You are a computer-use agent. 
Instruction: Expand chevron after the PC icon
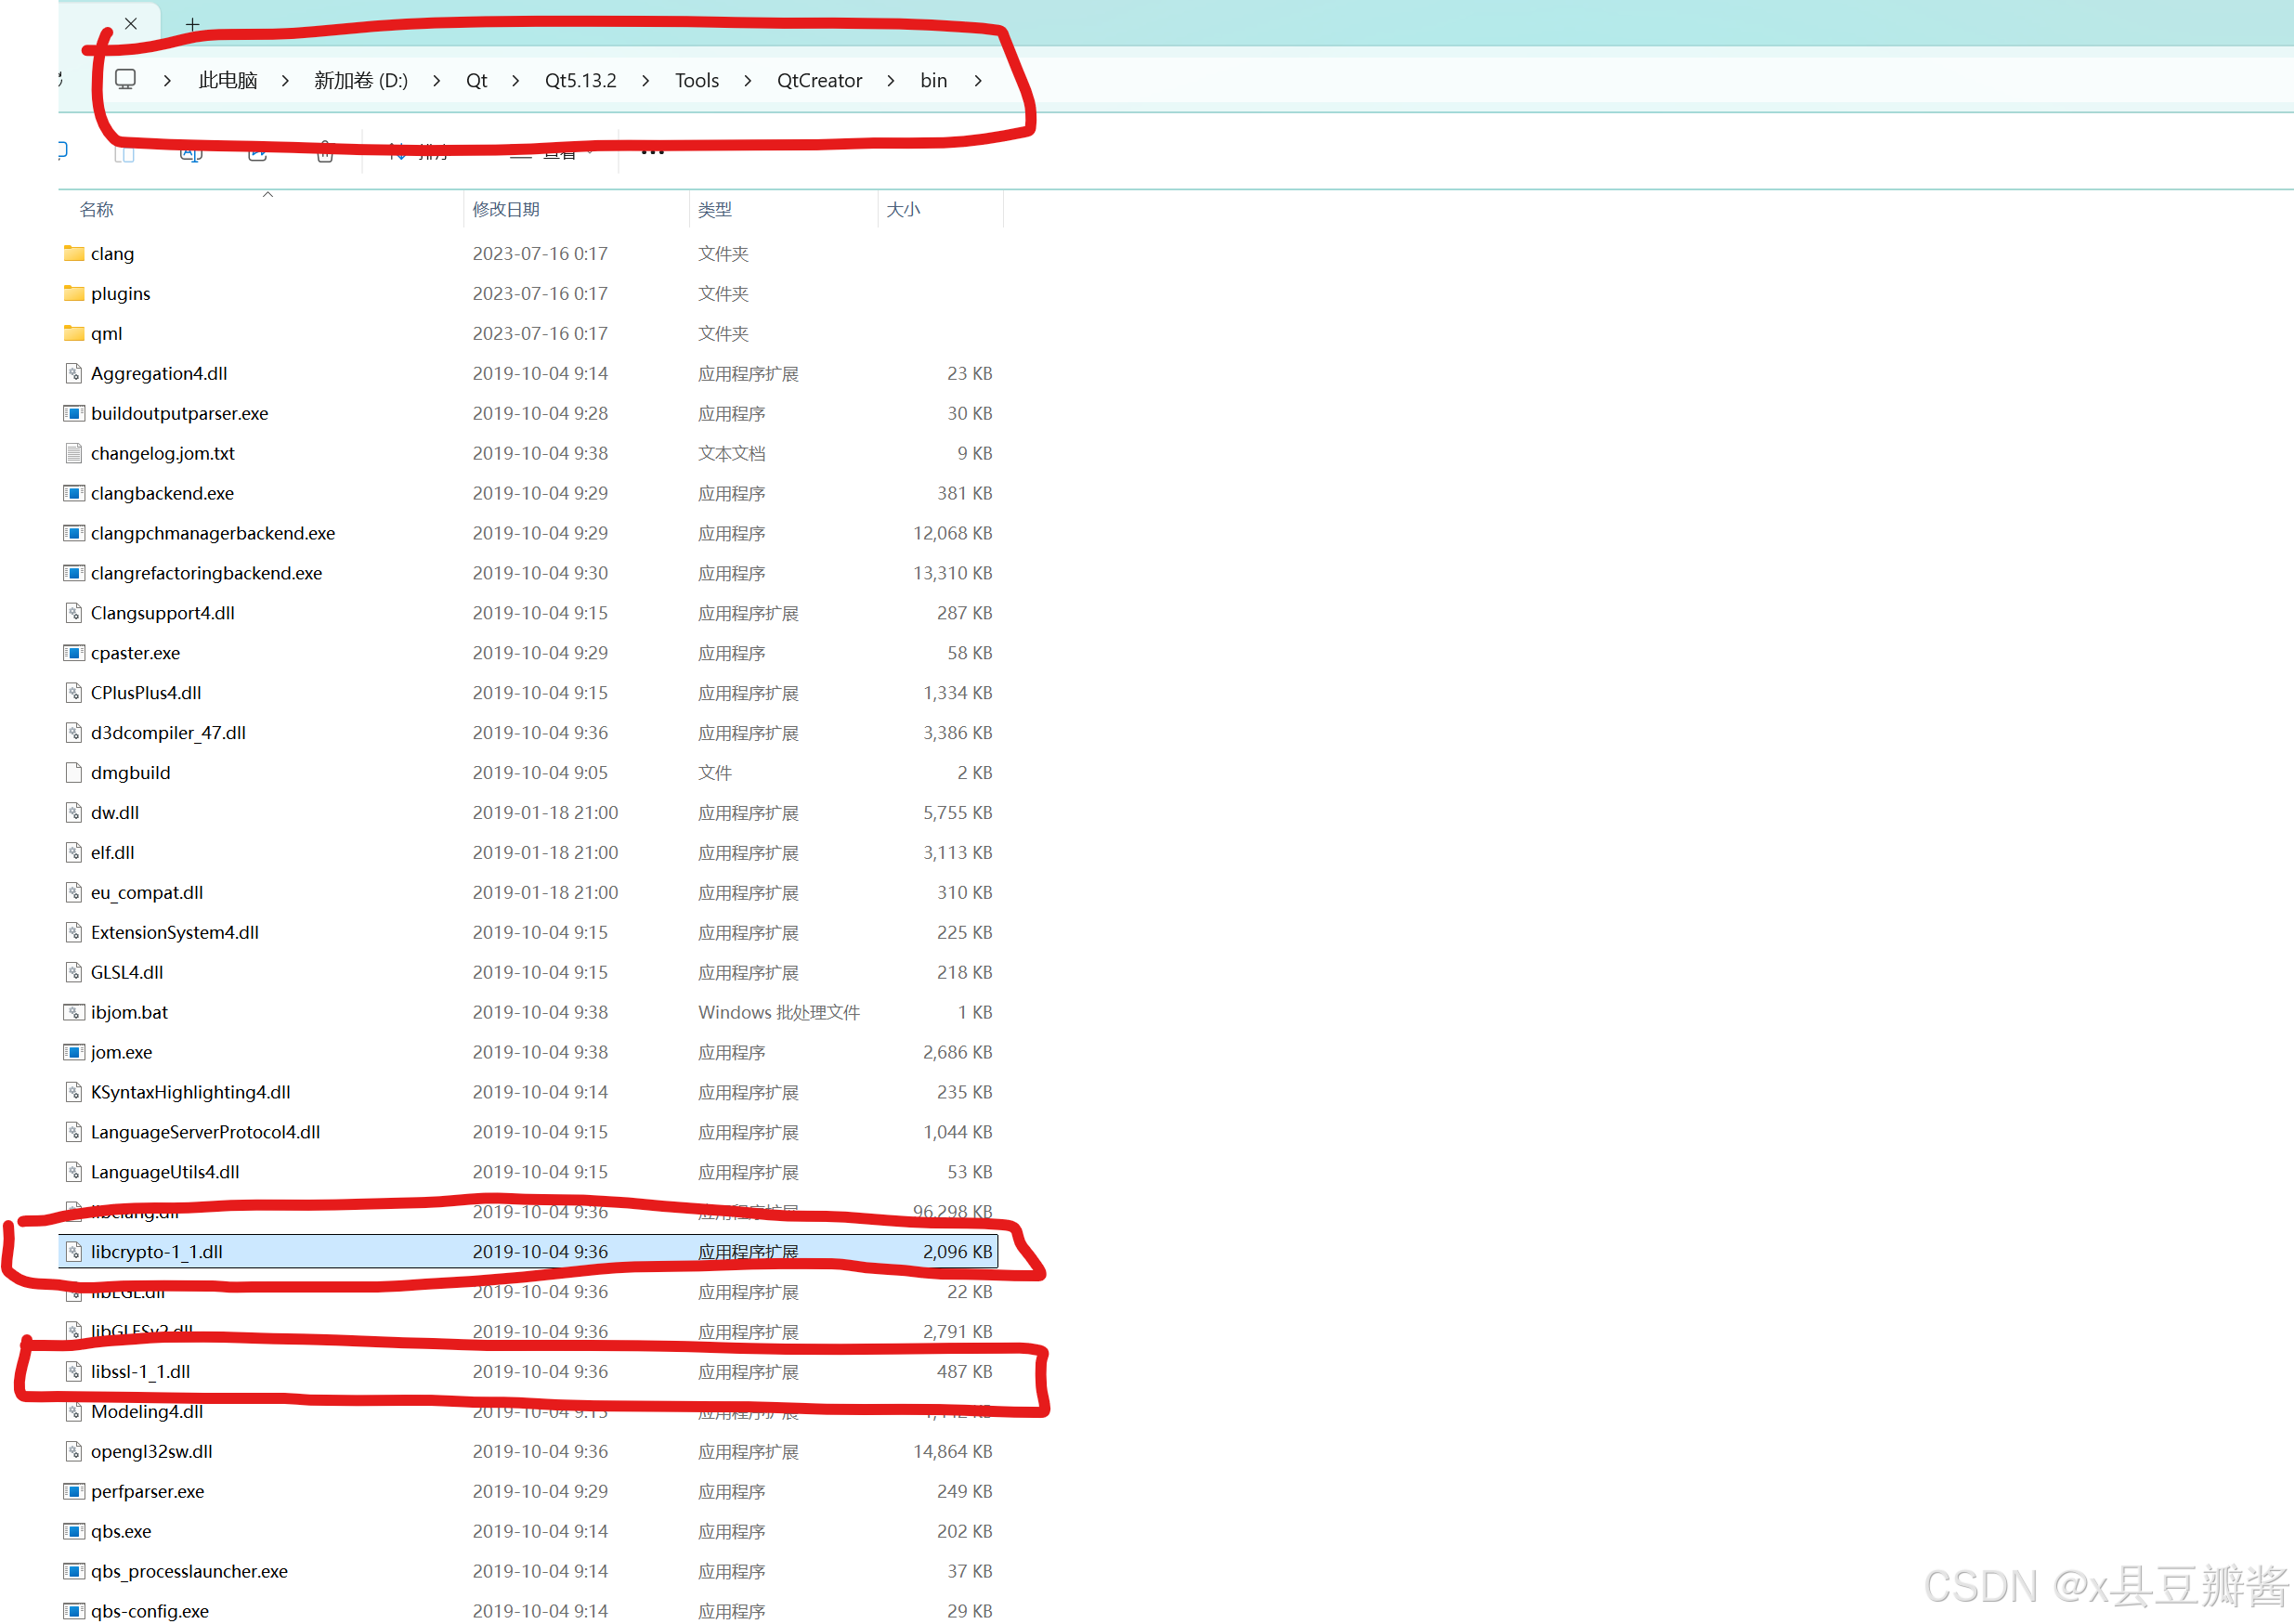167,80
